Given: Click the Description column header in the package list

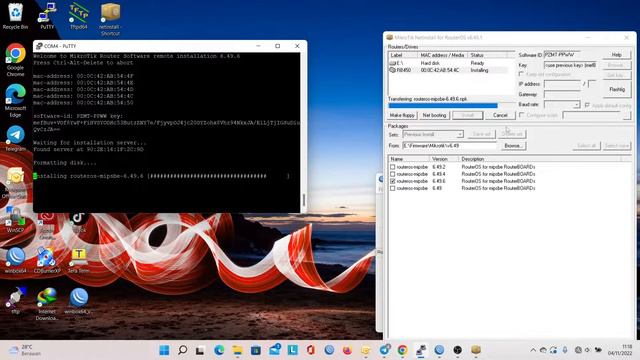Looking at the screenshot, I should (540, 159).
